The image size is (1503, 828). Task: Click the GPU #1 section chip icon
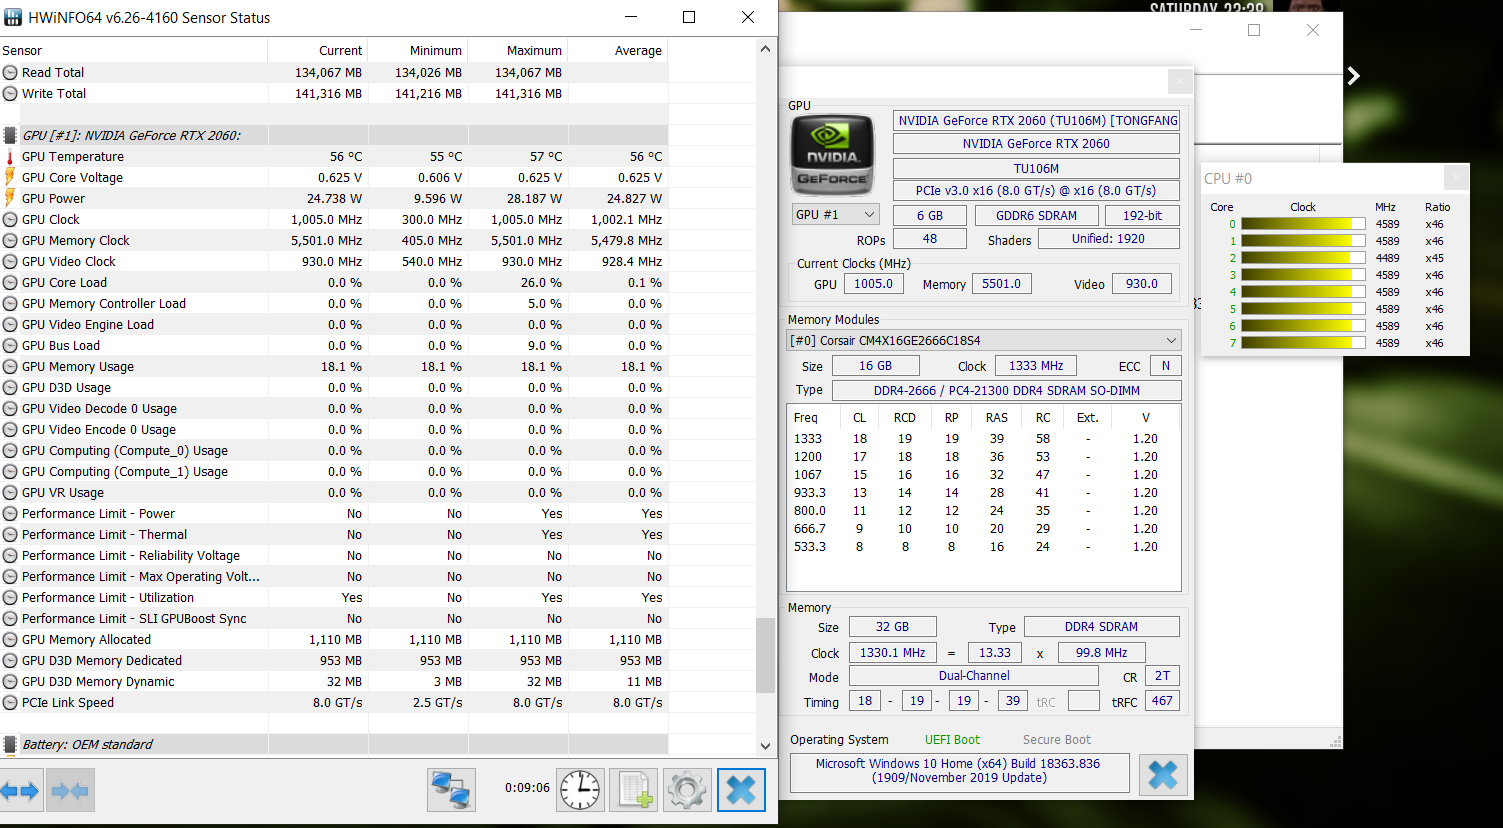(x=10, y=136)
